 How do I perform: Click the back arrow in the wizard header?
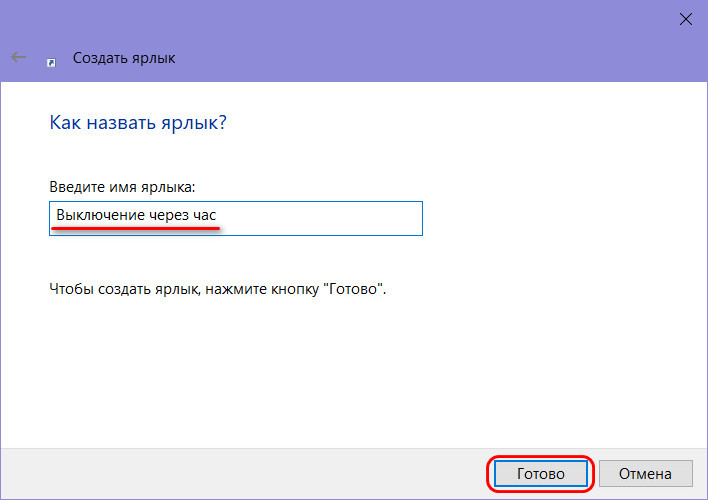(19, 57)
